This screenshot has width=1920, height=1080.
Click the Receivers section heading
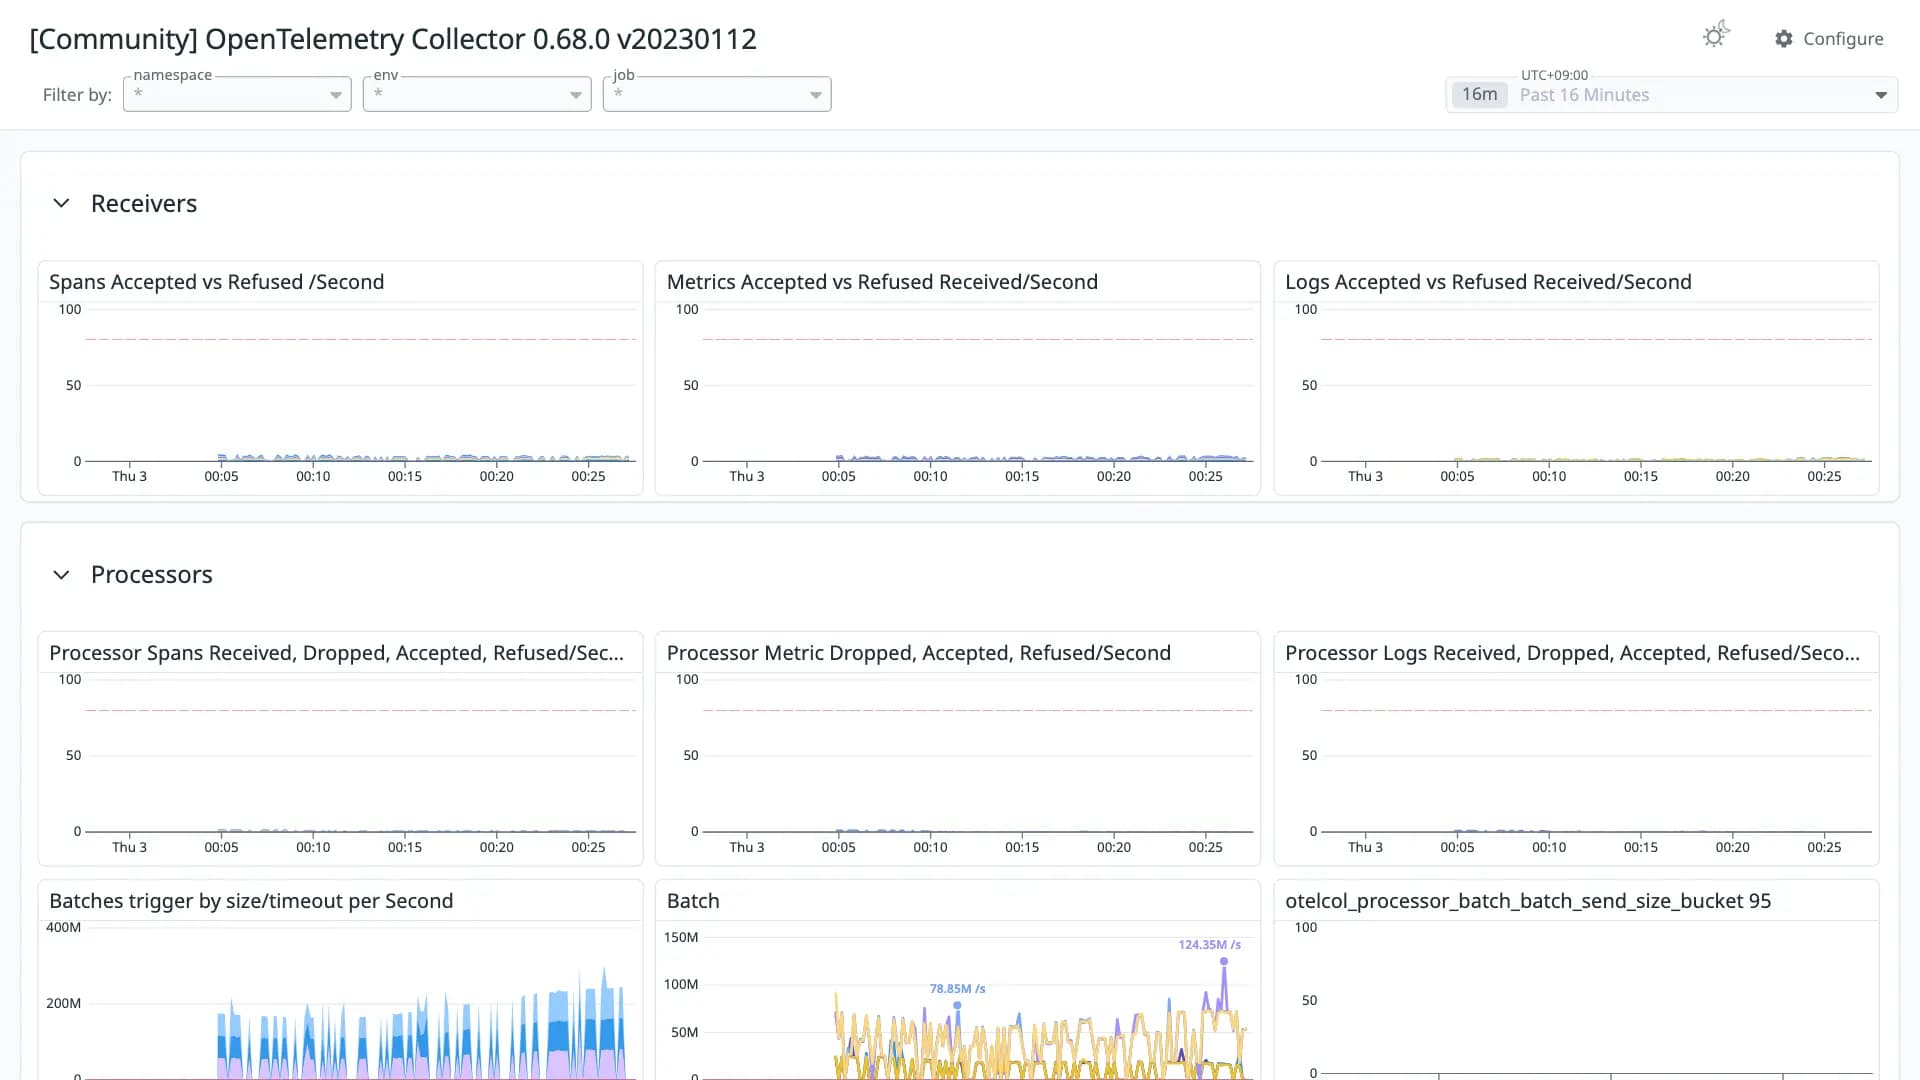click(144, 203)
